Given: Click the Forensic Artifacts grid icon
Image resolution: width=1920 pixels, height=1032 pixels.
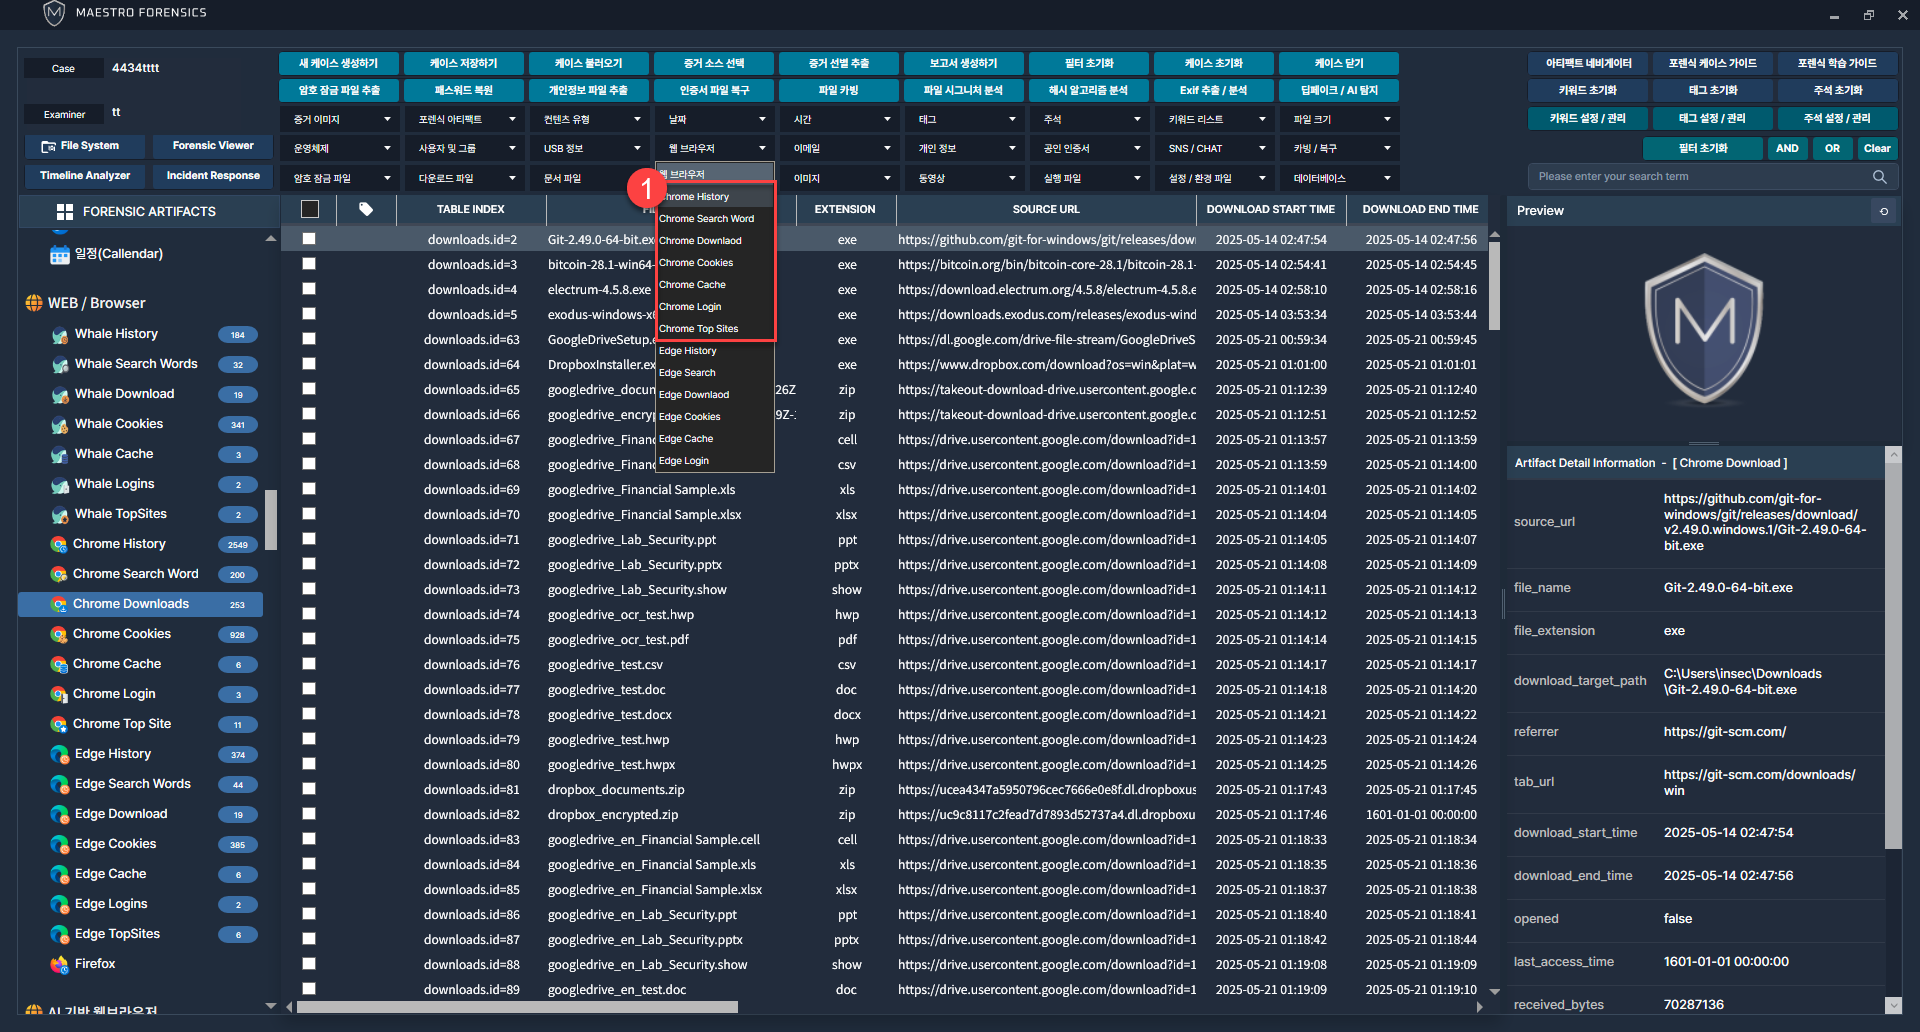Looking at the screenshot, I should click(x=65, y=212).
